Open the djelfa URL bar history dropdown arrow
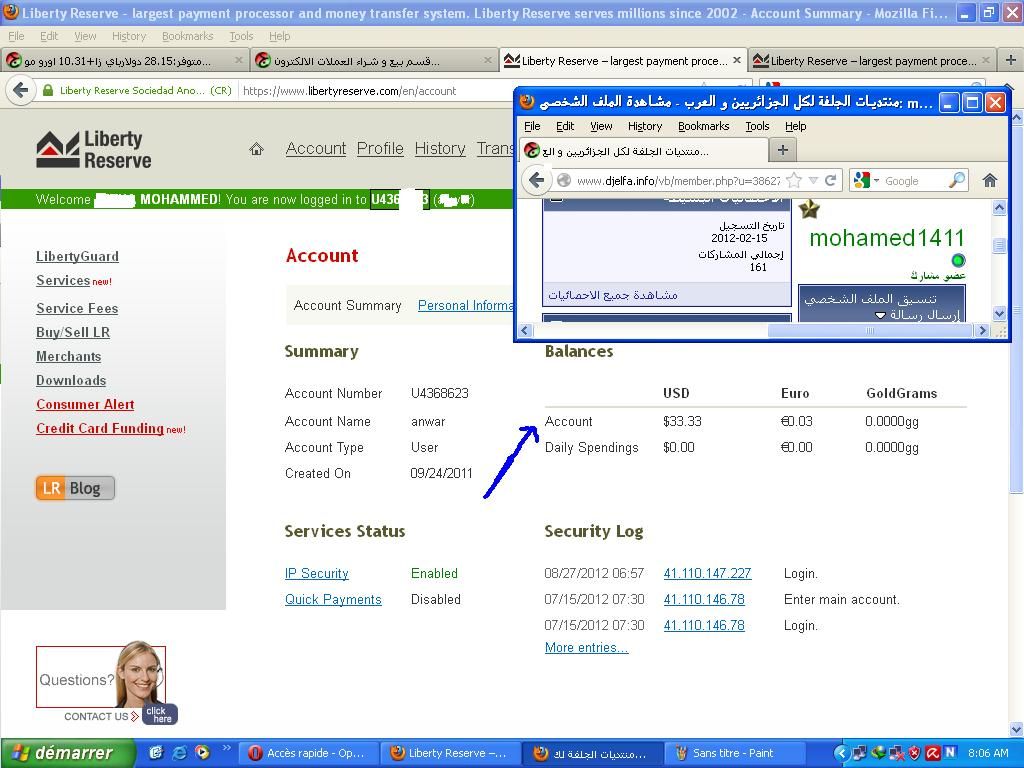The image size is (1024, 768). click(x=813, y=180)
